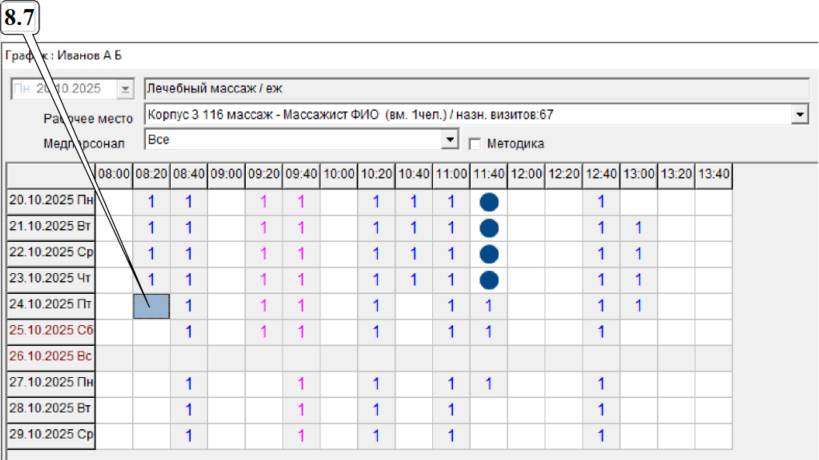Open the date picker dropdown arrow
Screen dimensions: 819x460
point(125,89)
